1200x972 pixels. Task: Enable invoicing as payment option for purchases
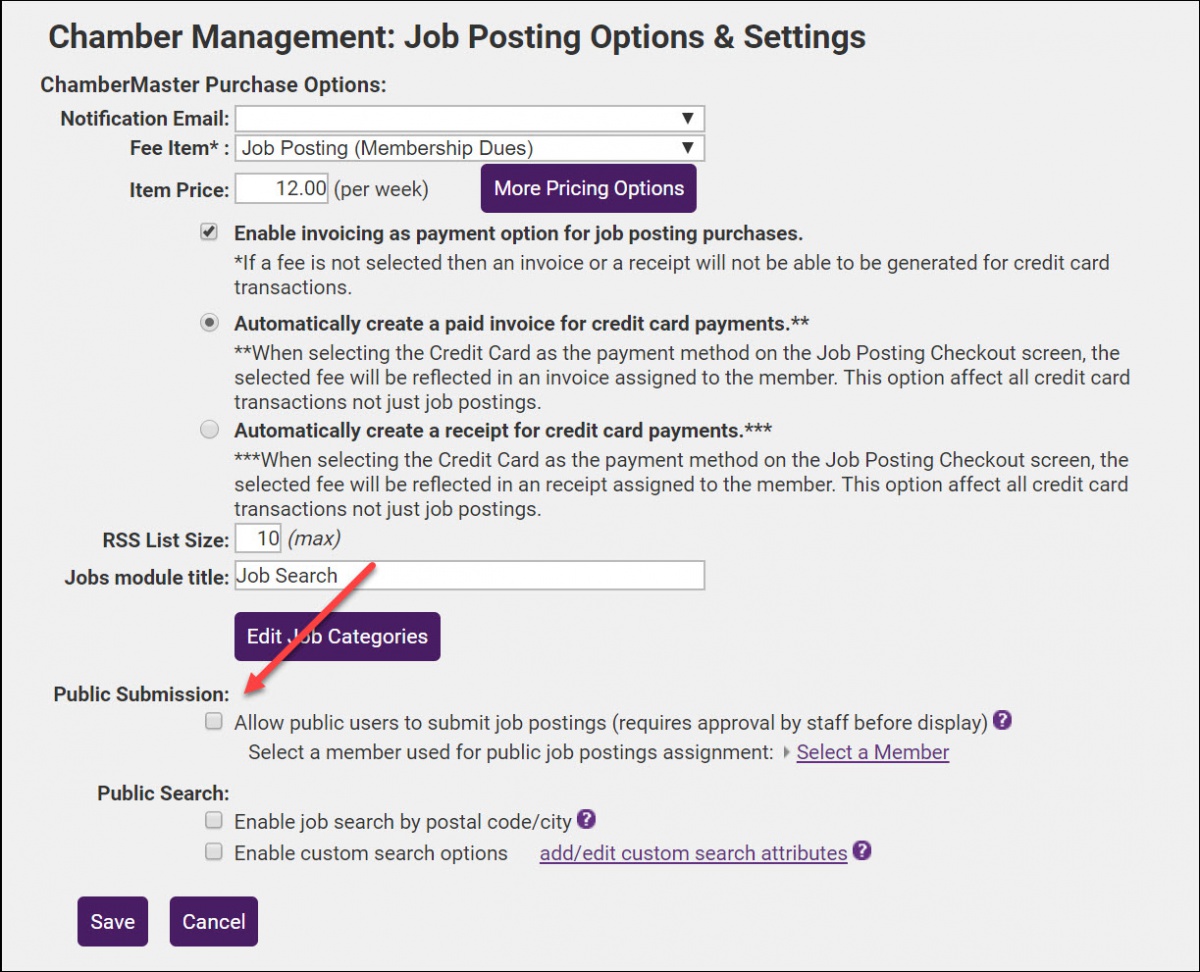tap(208, 232)
